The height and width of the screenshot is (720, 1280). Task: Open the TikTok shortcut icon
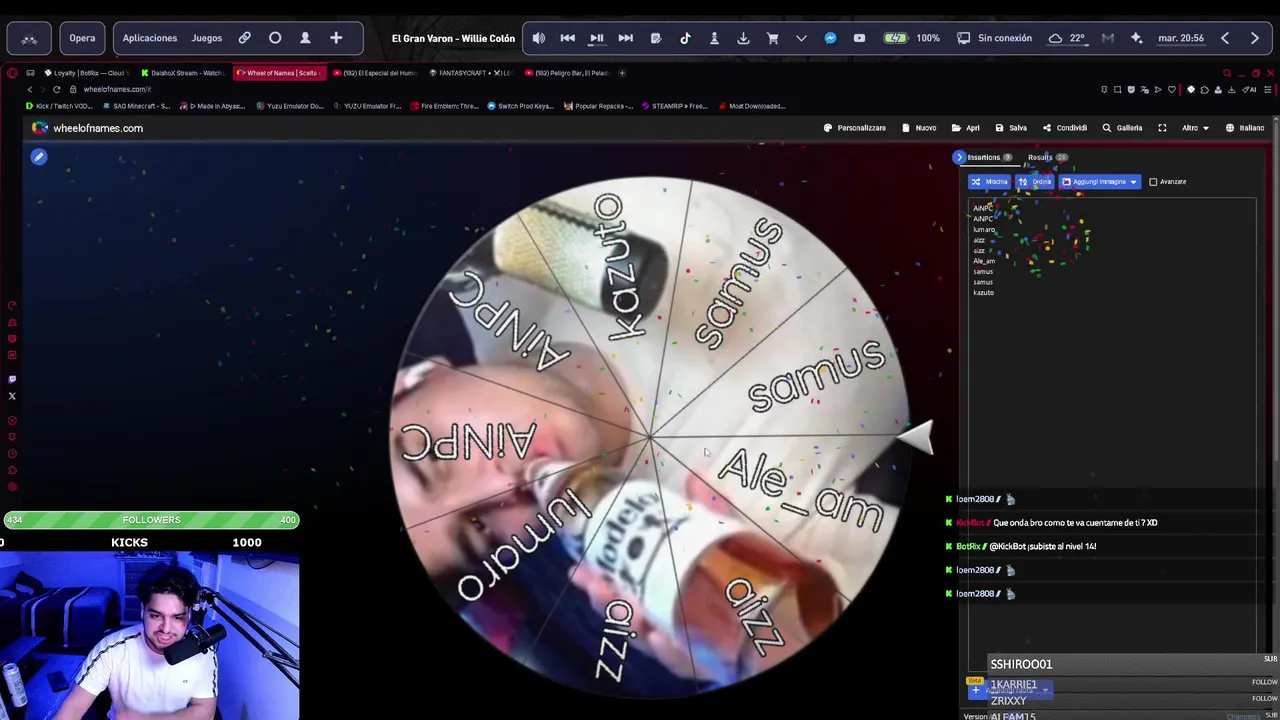point(685,38)
